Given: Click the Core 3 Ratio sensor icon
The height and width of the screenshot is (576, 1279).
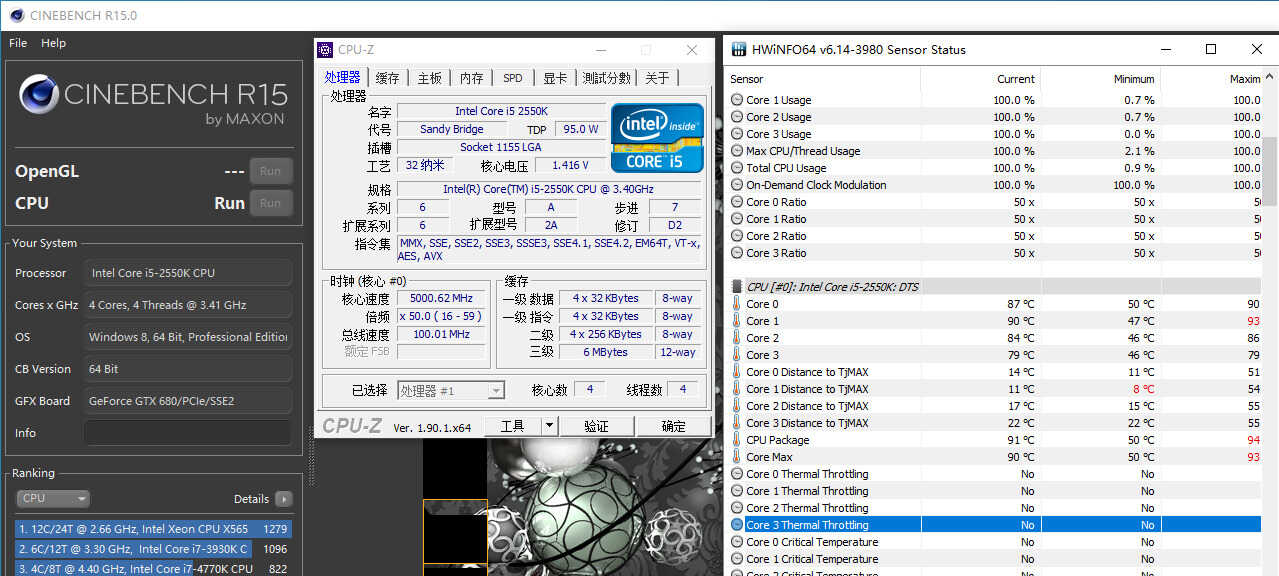Looking at the screenshot, I should click(x=737, y=253).
